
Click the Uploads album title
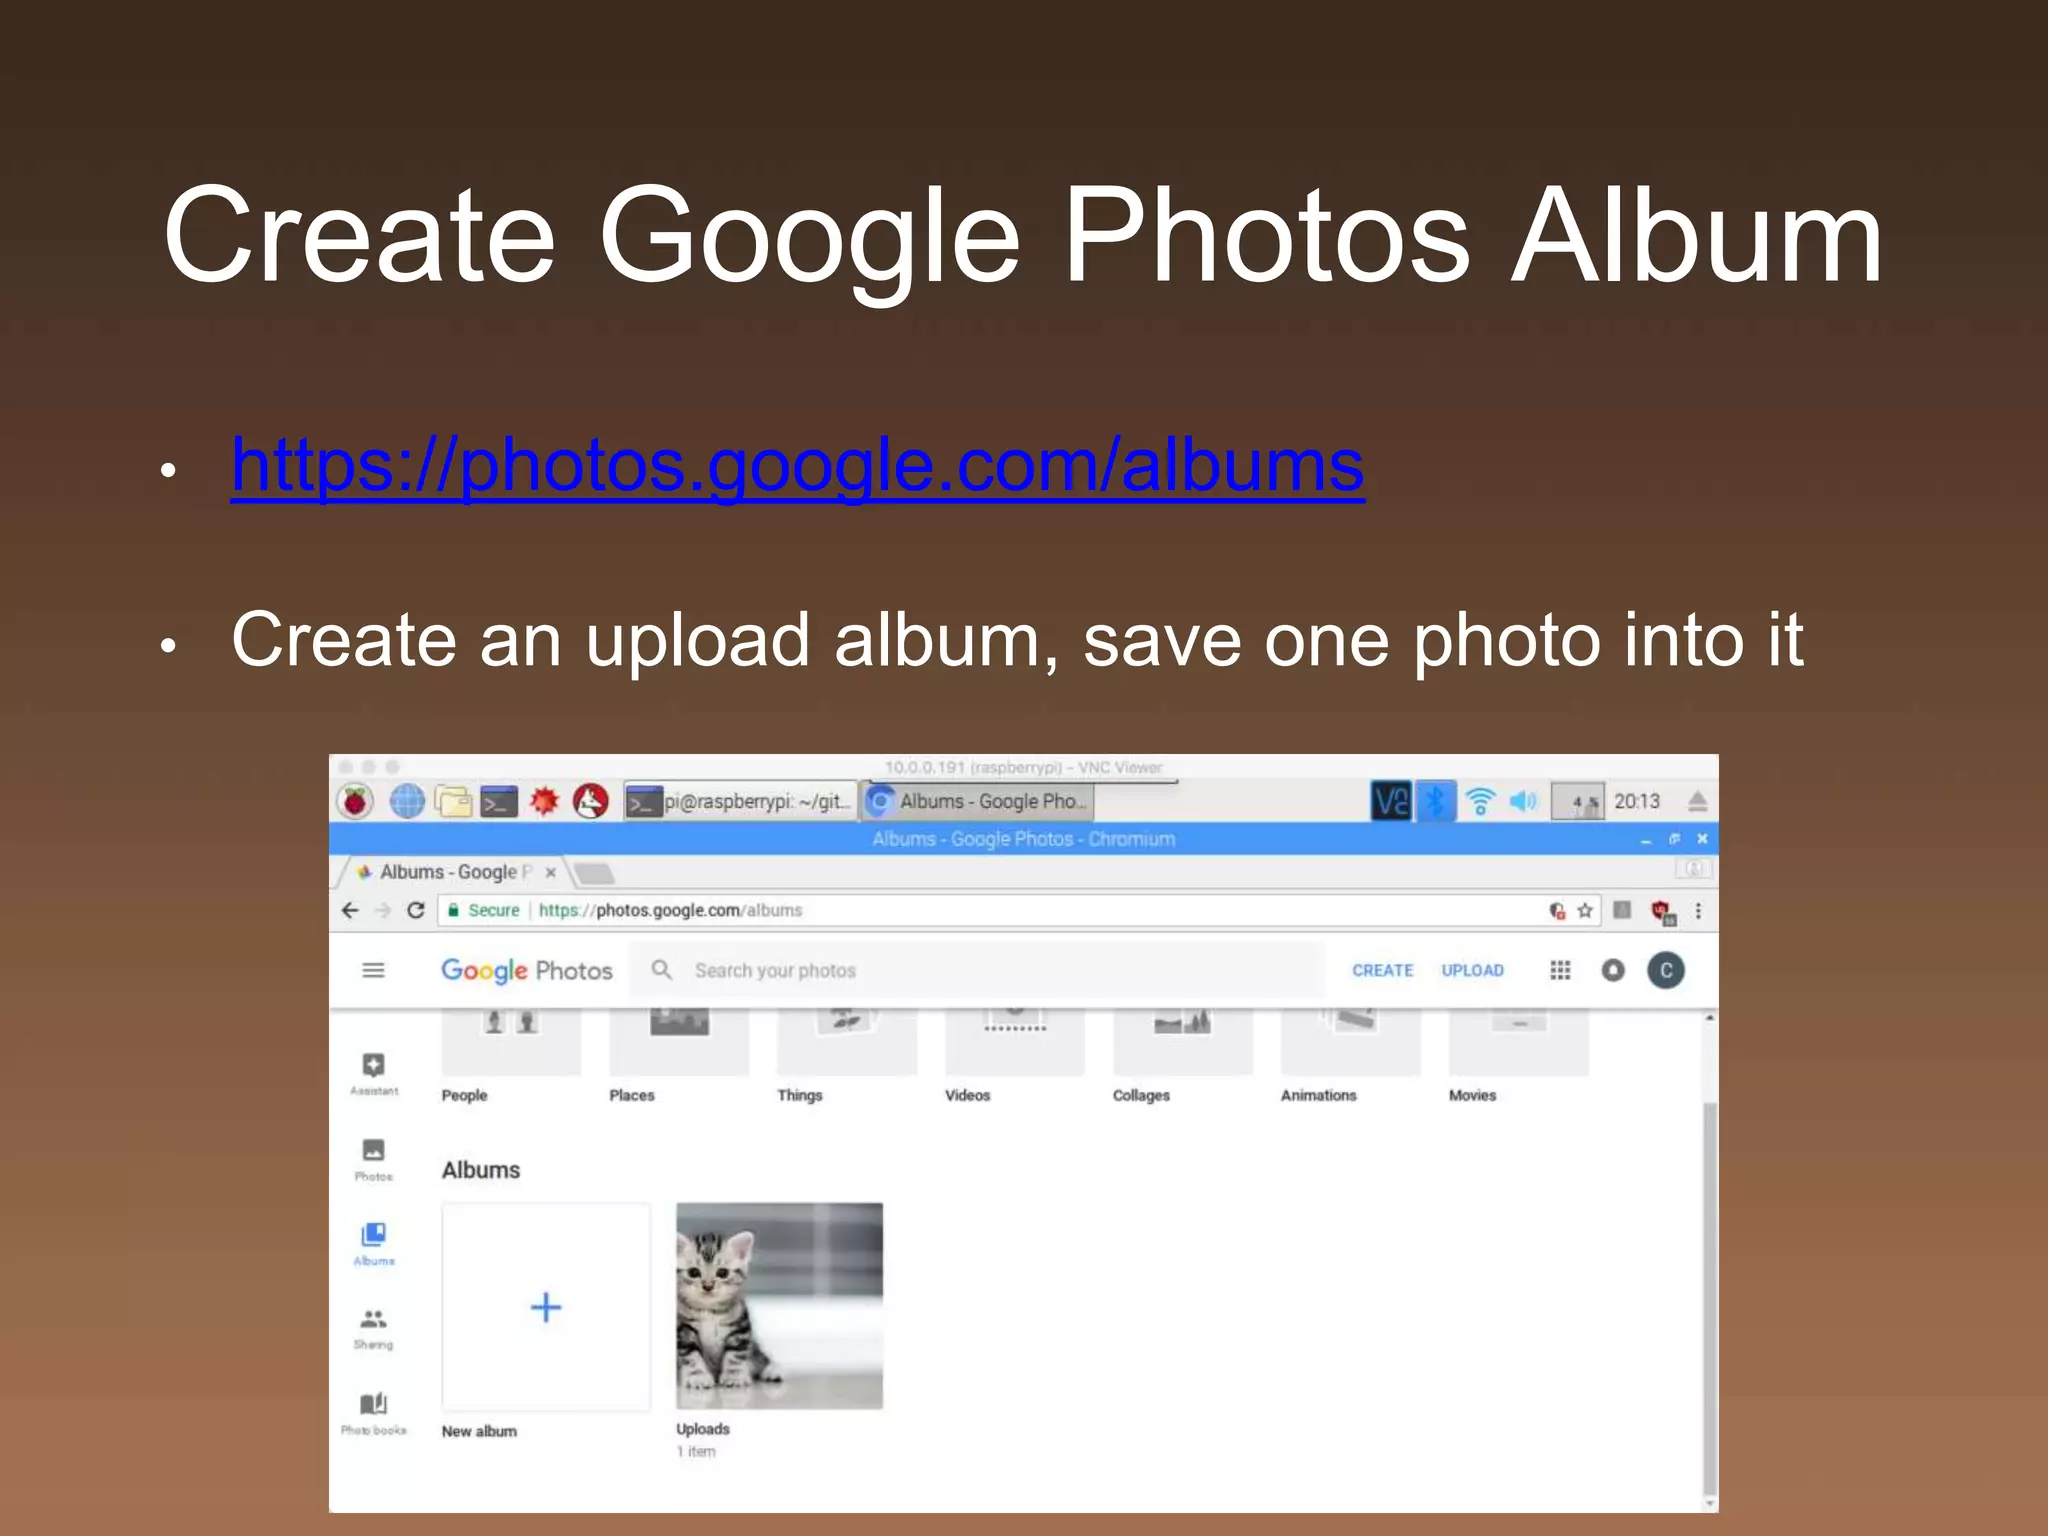point(703,1429)
